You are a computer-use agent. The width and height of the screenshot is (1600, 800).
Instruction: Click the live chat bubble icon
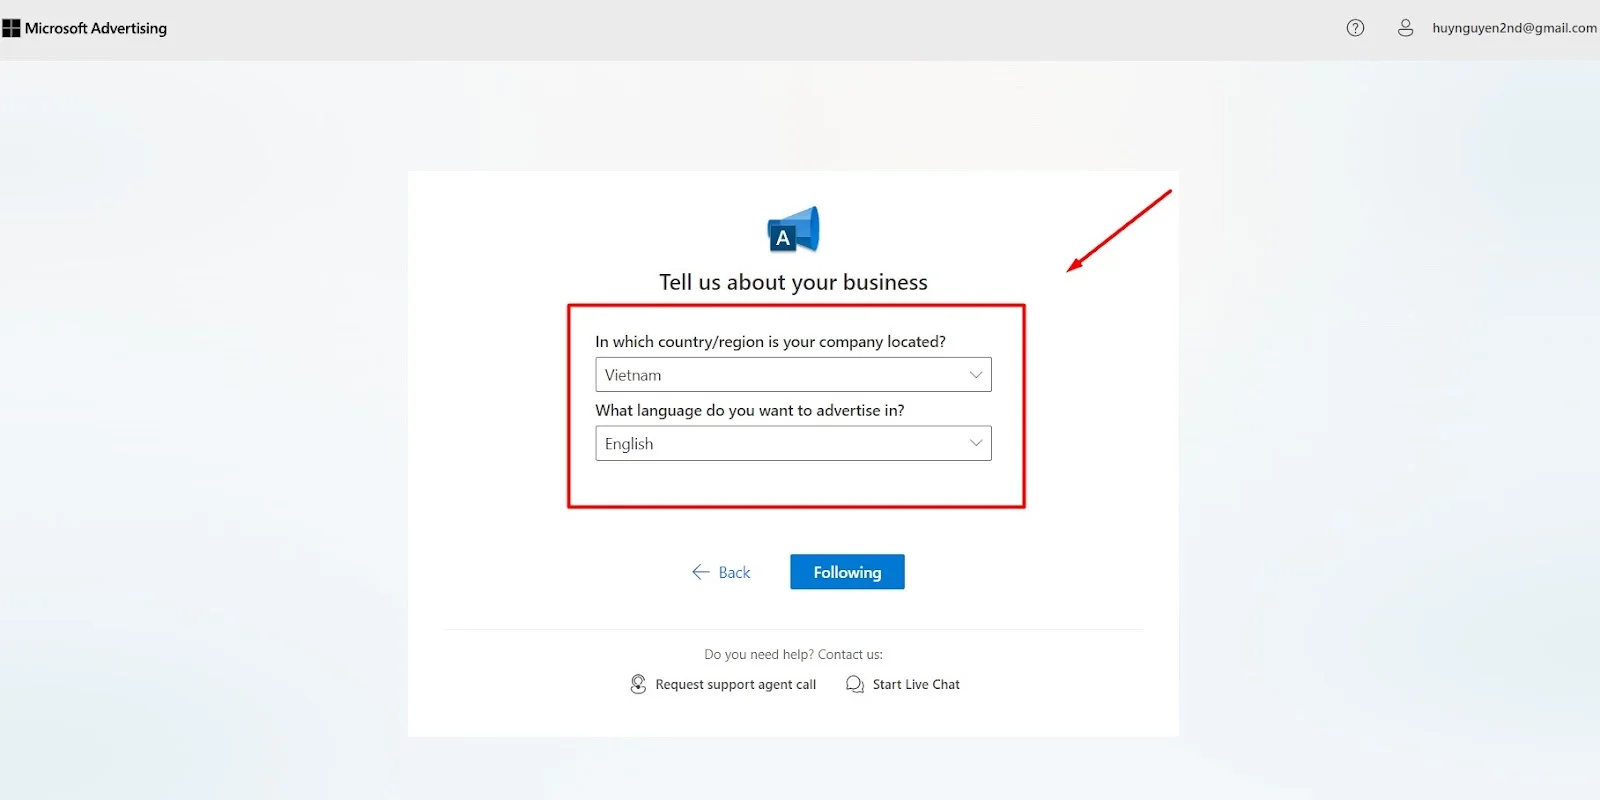[855, 684]
